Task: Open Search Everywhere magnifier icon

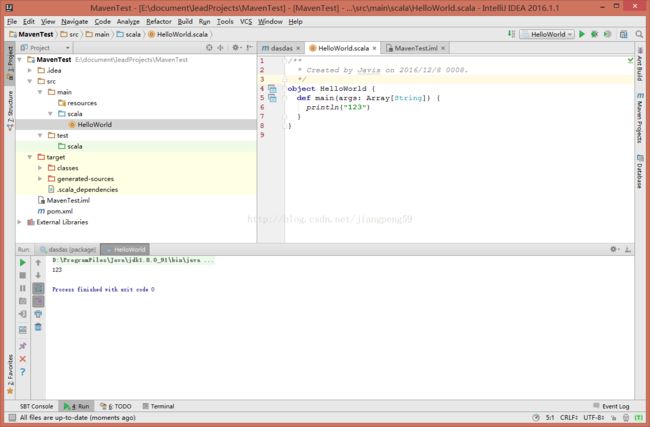Action: pyautogui.click(x=639, y=34)
